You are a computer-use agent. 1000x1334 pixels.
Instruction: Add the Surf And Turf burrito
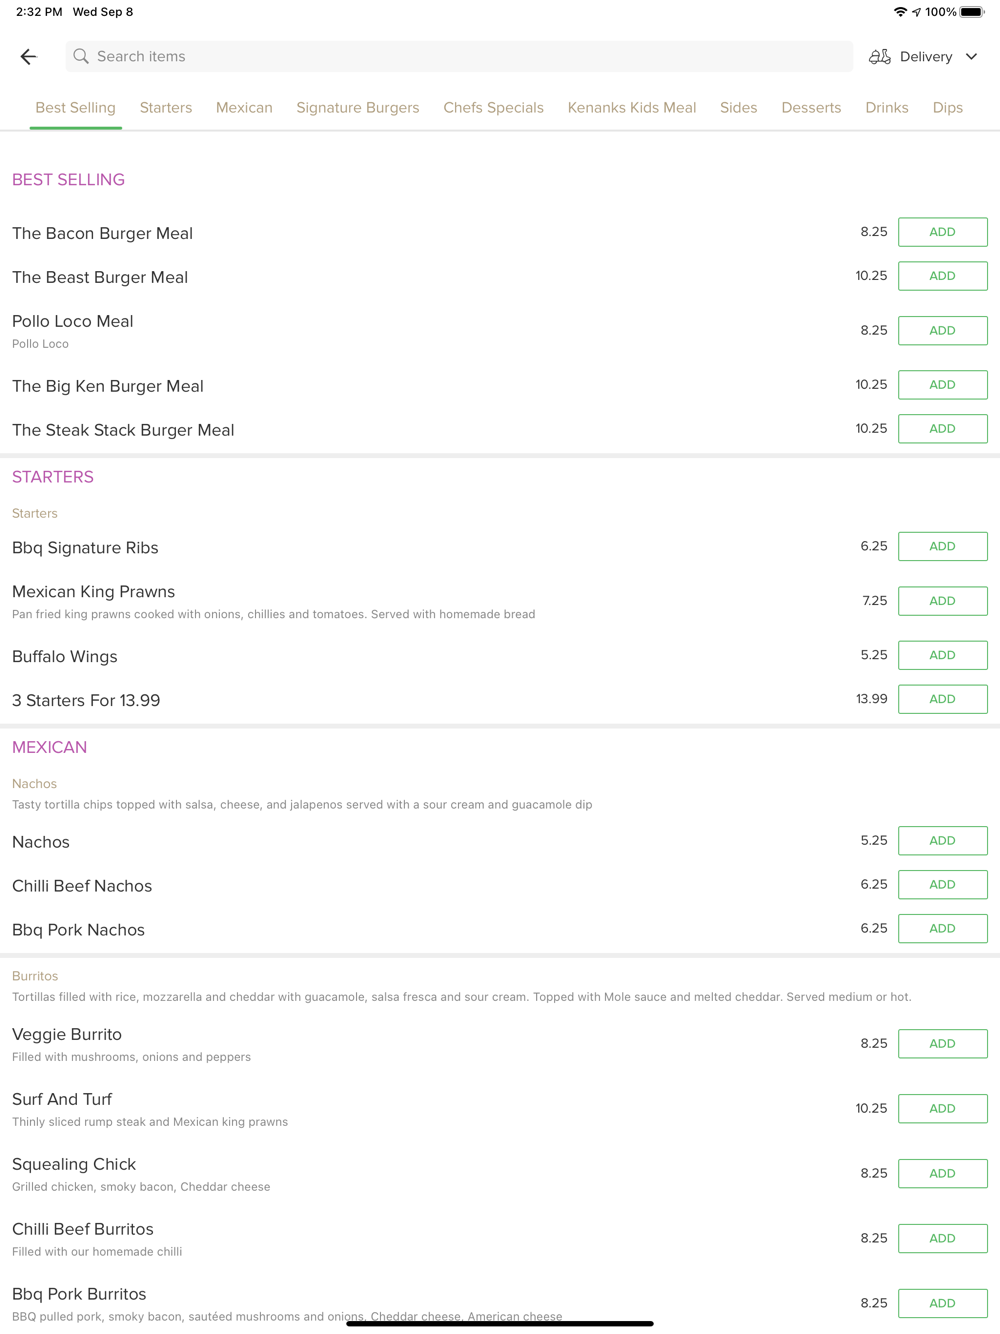point(942,1109)
